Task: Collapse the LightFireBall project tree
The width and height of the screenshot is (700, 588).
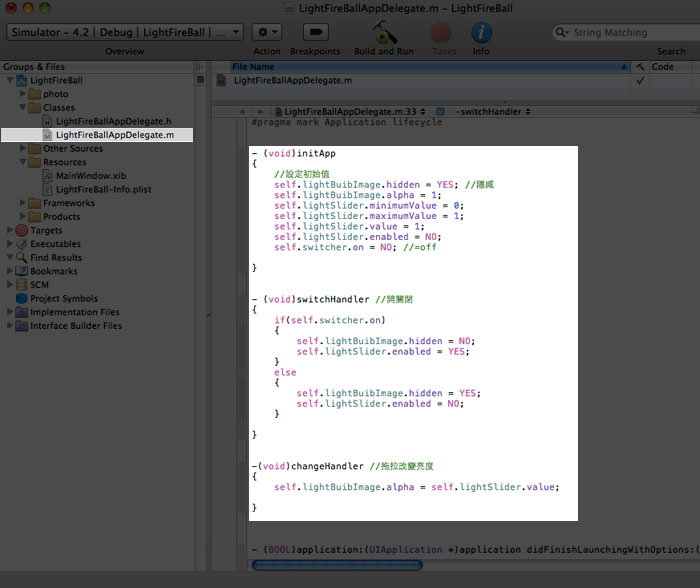Action: coord(10,80)
